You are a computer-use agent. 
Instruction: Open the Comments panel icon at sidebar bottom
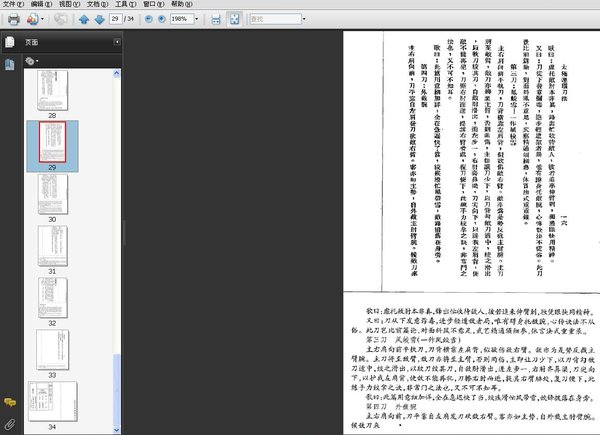coord(10,402)
